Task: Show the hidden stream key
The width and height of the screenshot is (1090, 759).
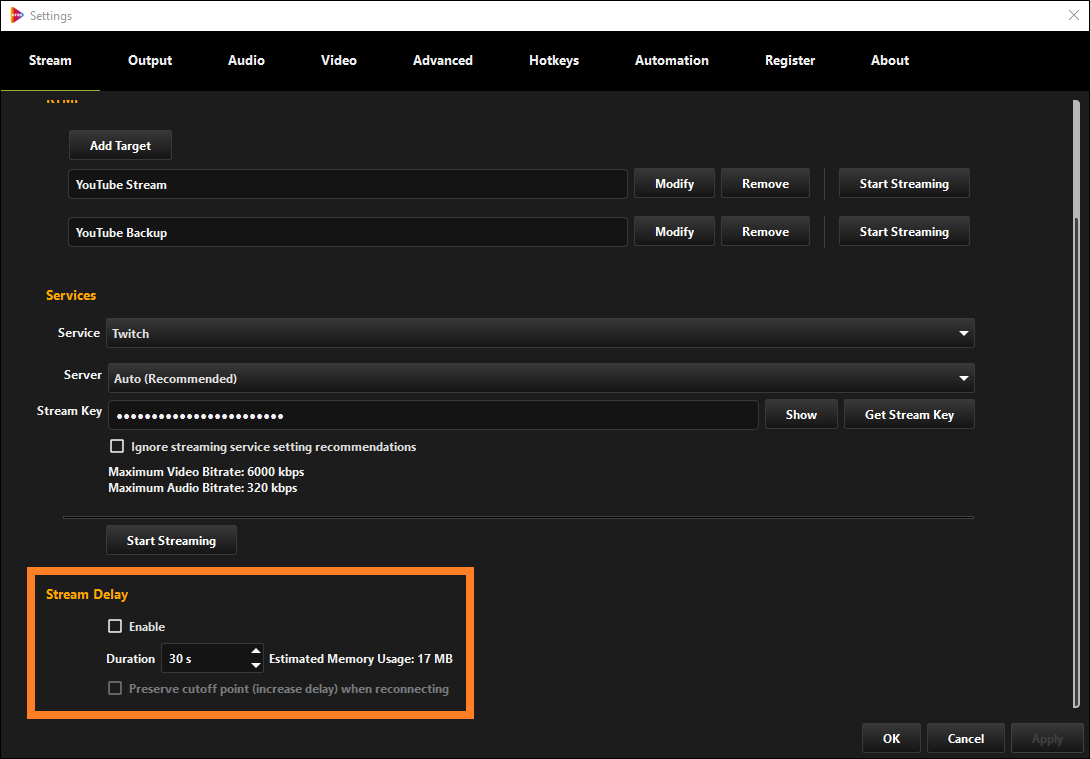Action: point(802,415)
